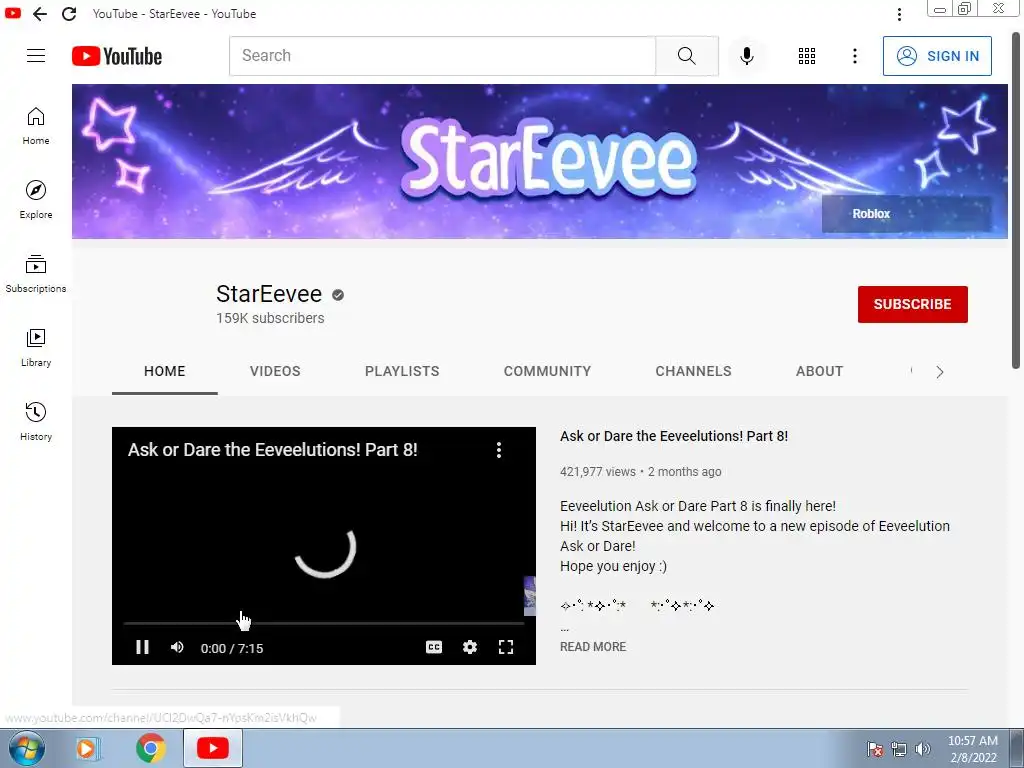
Task: Click the 421,977 views text
Action: (x=598, y=472)
